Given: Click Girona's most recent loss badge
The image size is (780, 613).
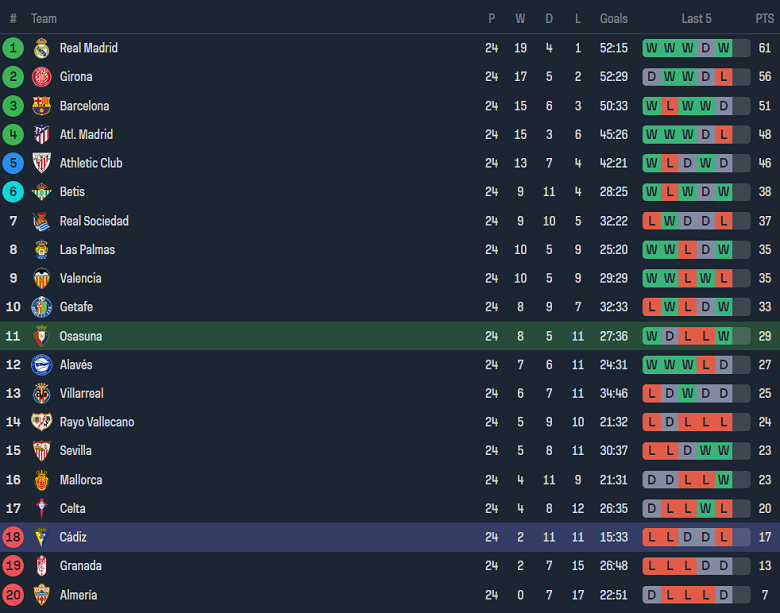Looking at the screenshot, I should [724, 77].
